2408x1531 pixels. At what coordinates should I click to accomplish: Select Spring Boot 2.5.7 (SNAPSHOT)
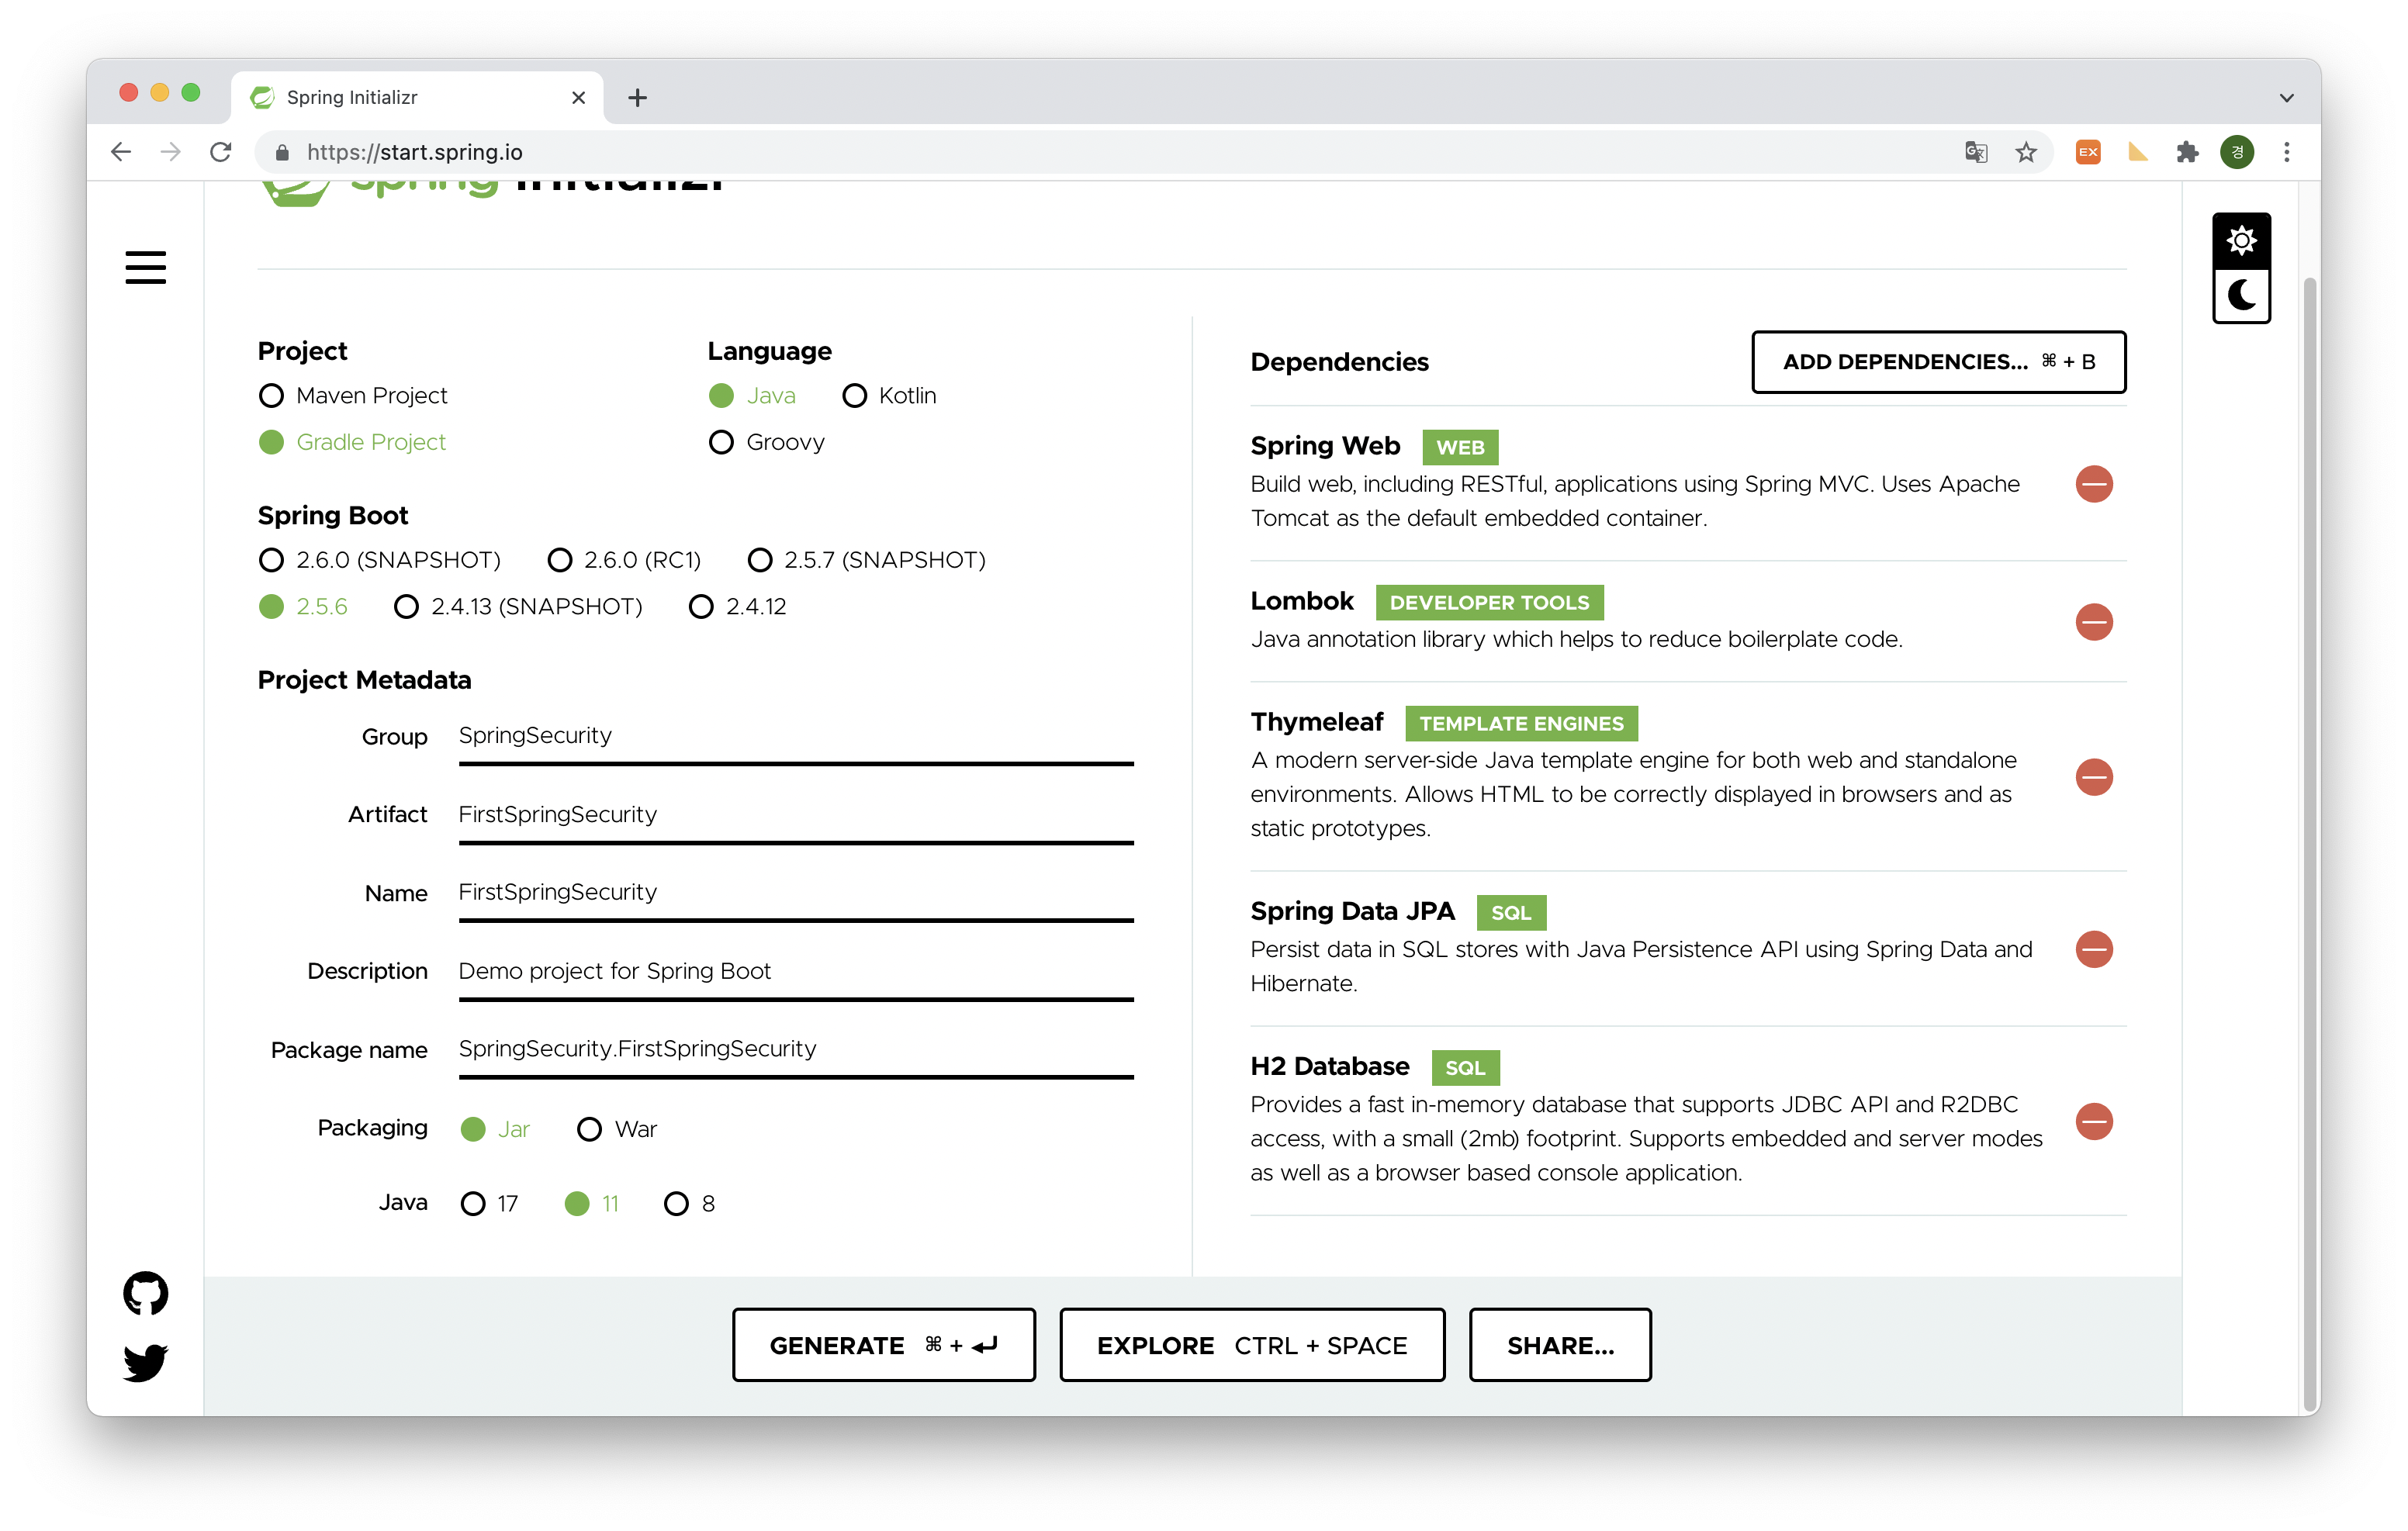[866, 559]
